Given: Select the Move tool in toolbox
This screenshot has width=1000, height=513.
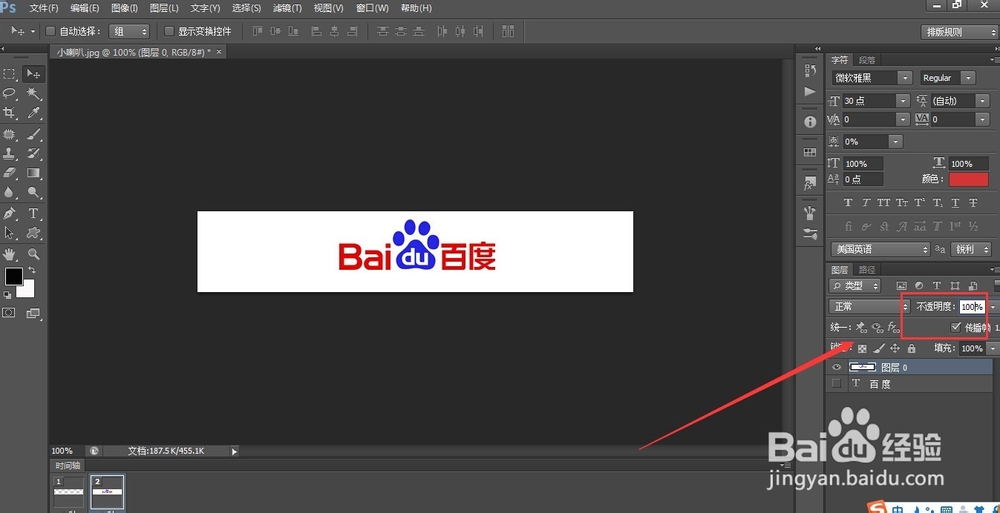Looking at the screenshot, I should (33, 75).
